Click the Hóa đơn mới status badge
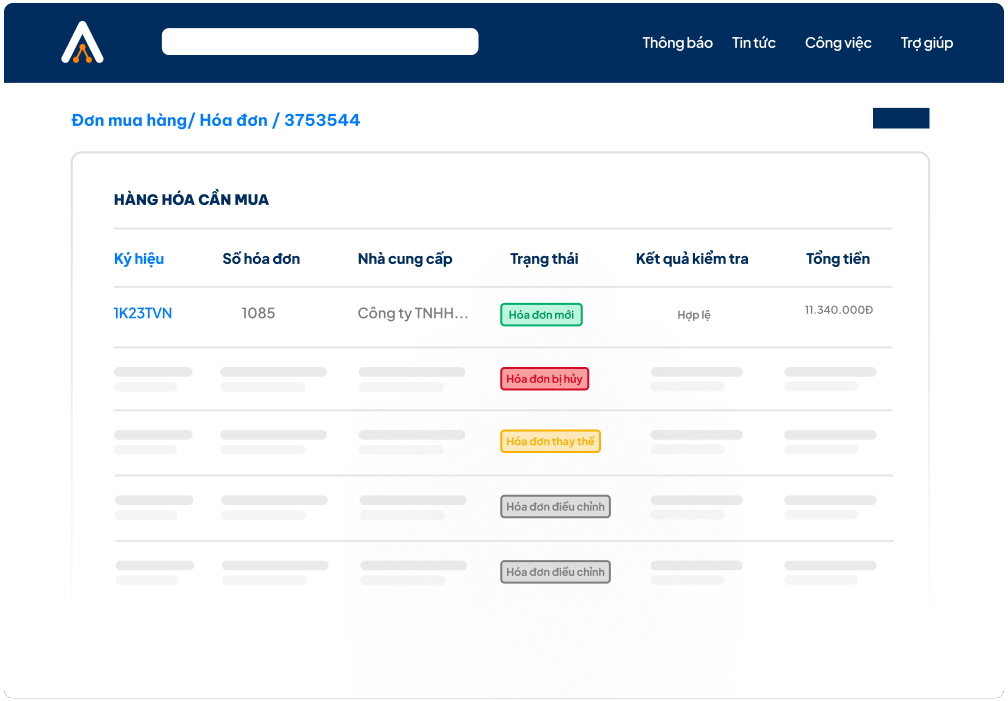Image resolution: width=1008 pixels, height=701 pixels. [541, 314]
